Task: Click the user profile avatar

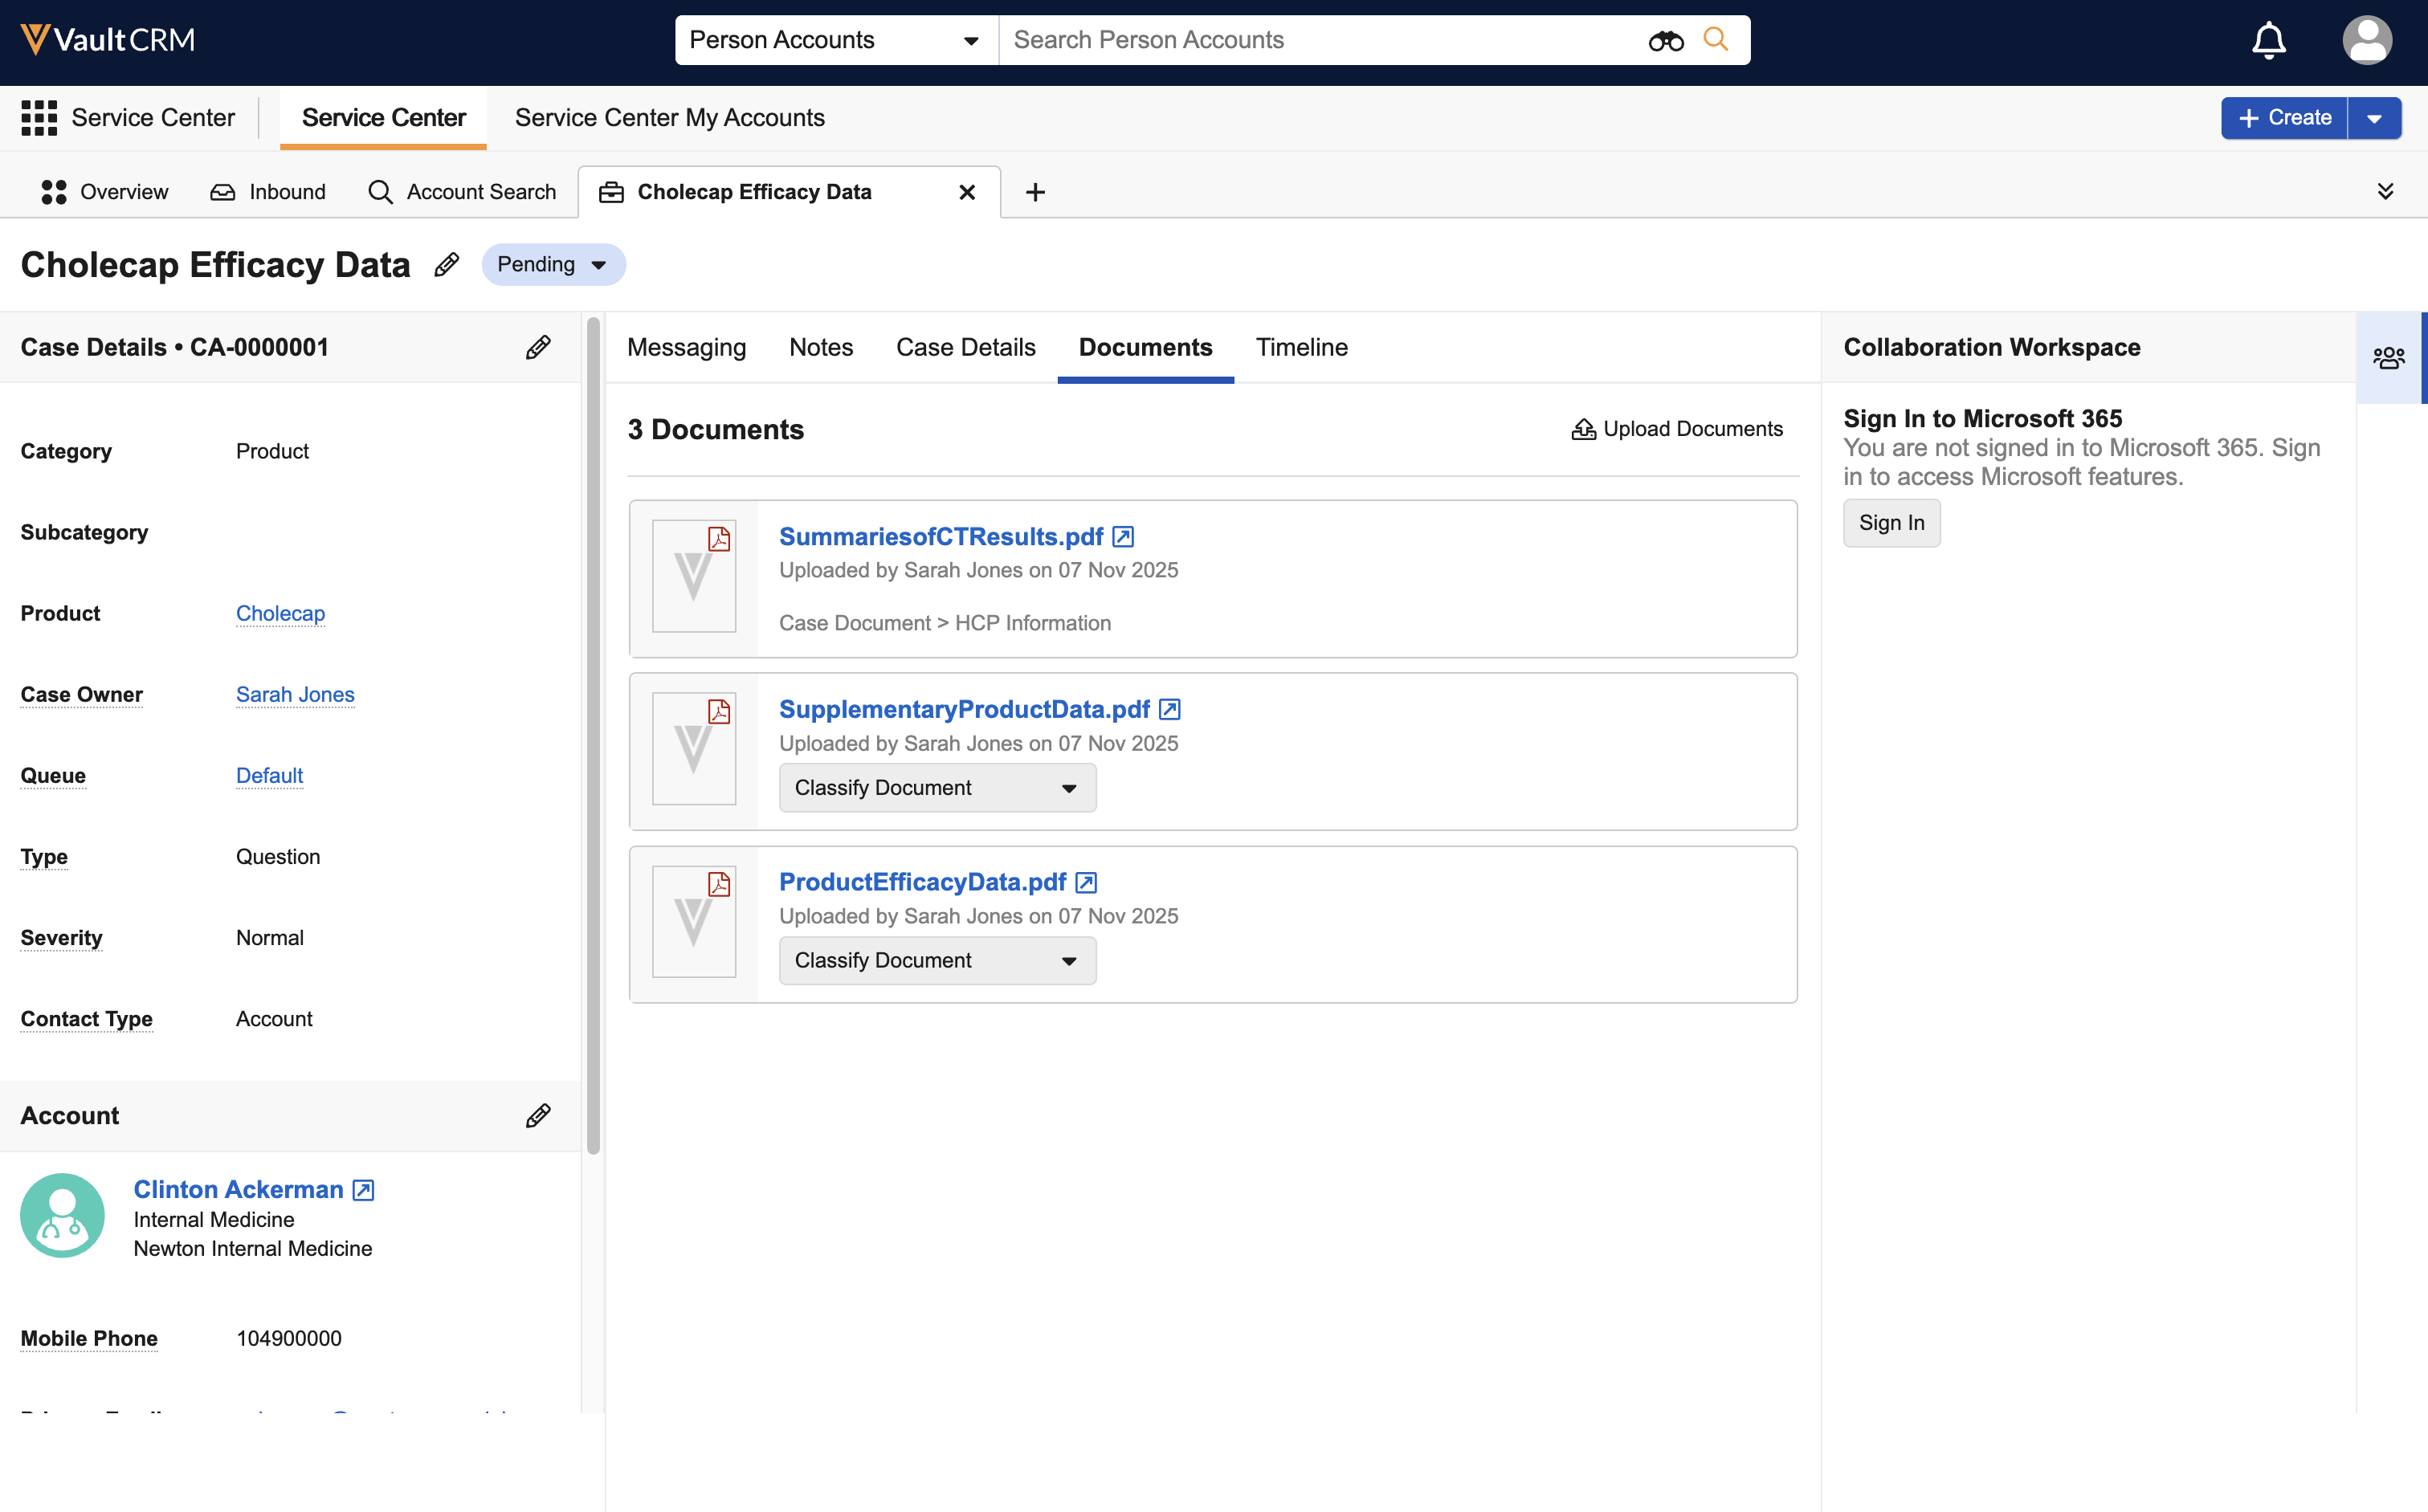Action: (2366, 41)
